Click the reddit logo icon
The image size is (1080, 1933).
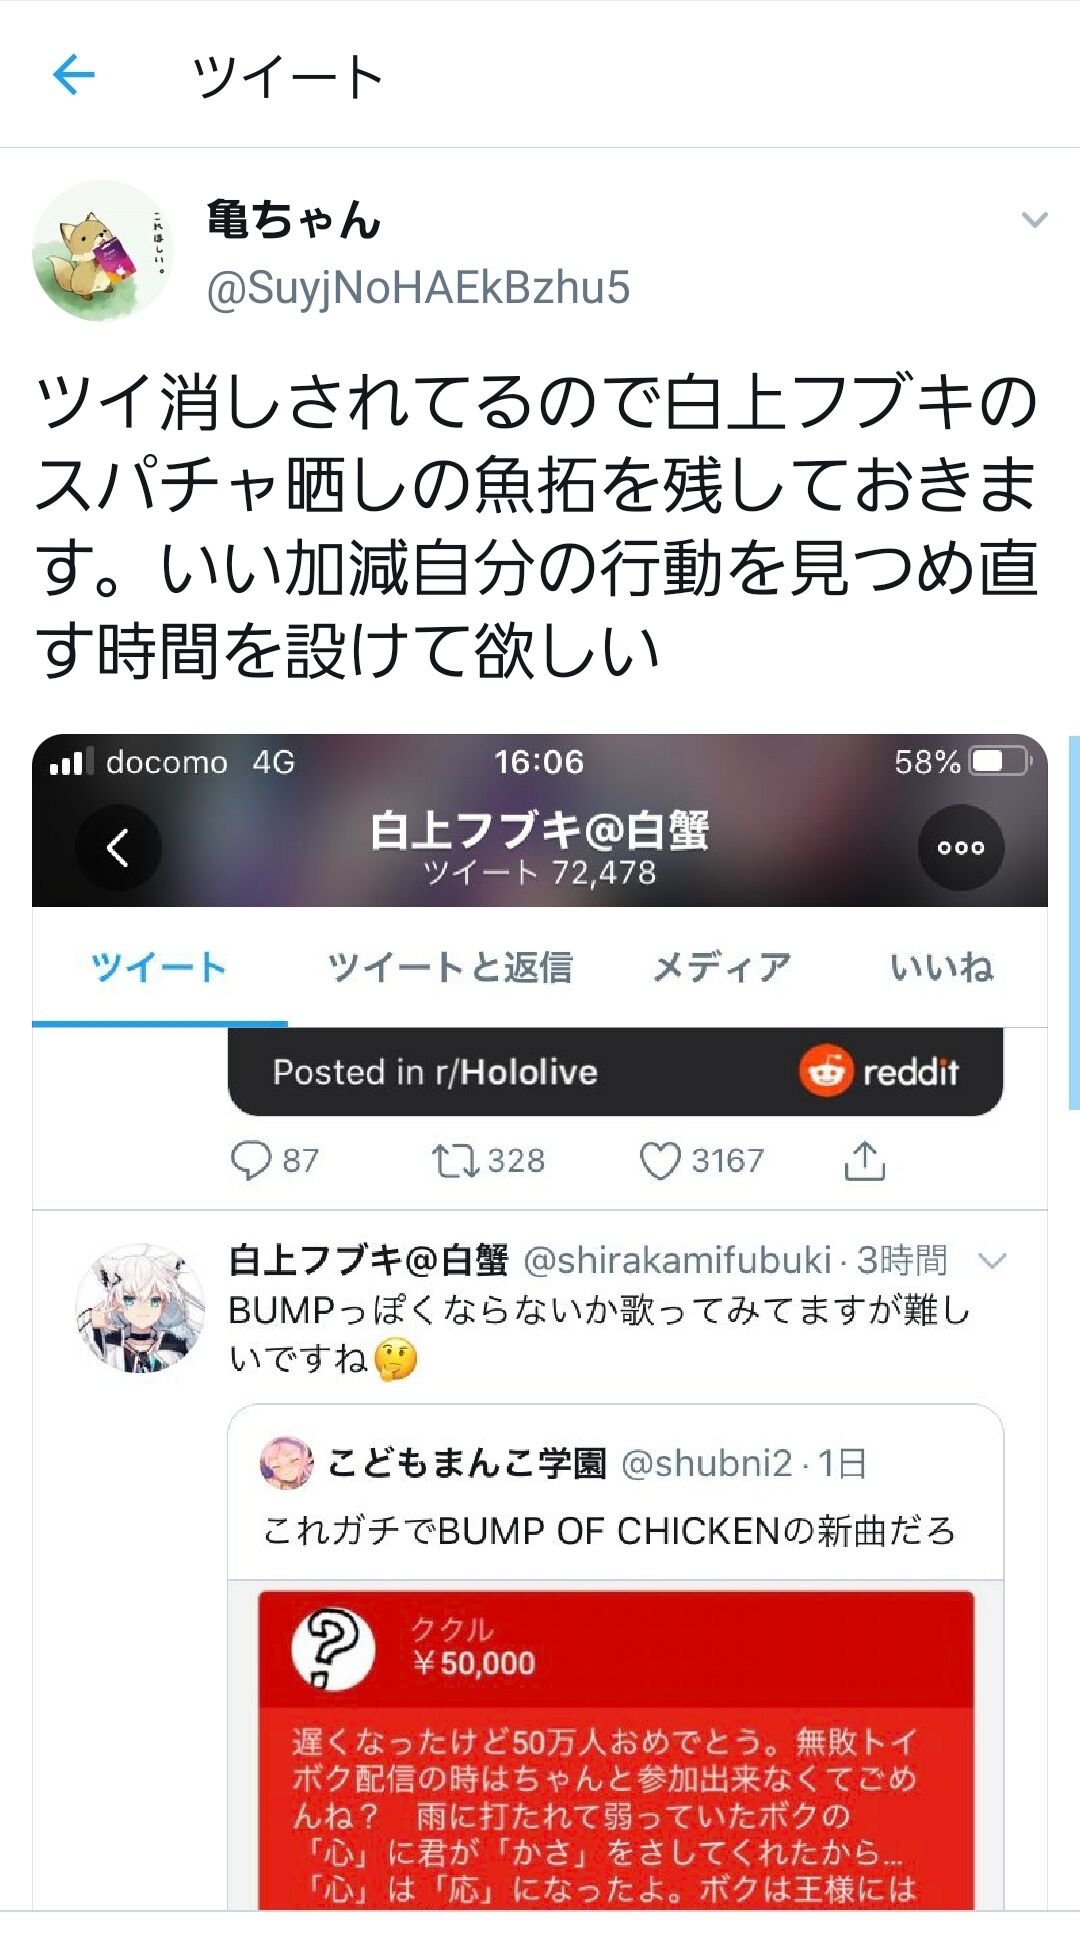(825, 1071)
